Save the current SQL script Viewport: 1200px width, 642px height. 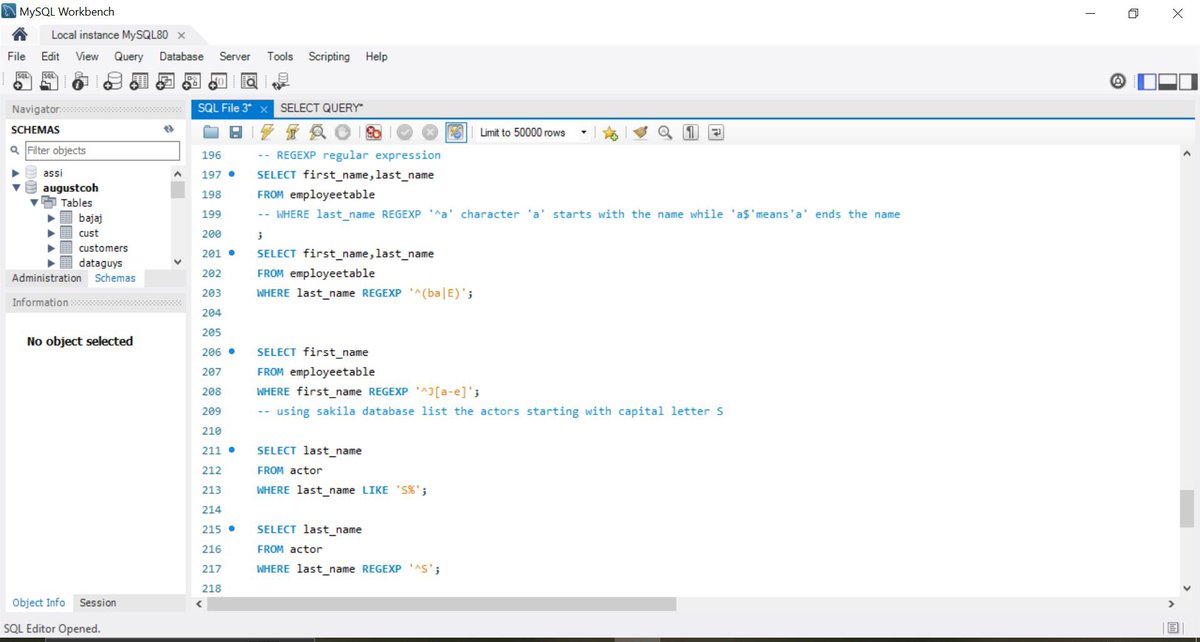point(235,131)
